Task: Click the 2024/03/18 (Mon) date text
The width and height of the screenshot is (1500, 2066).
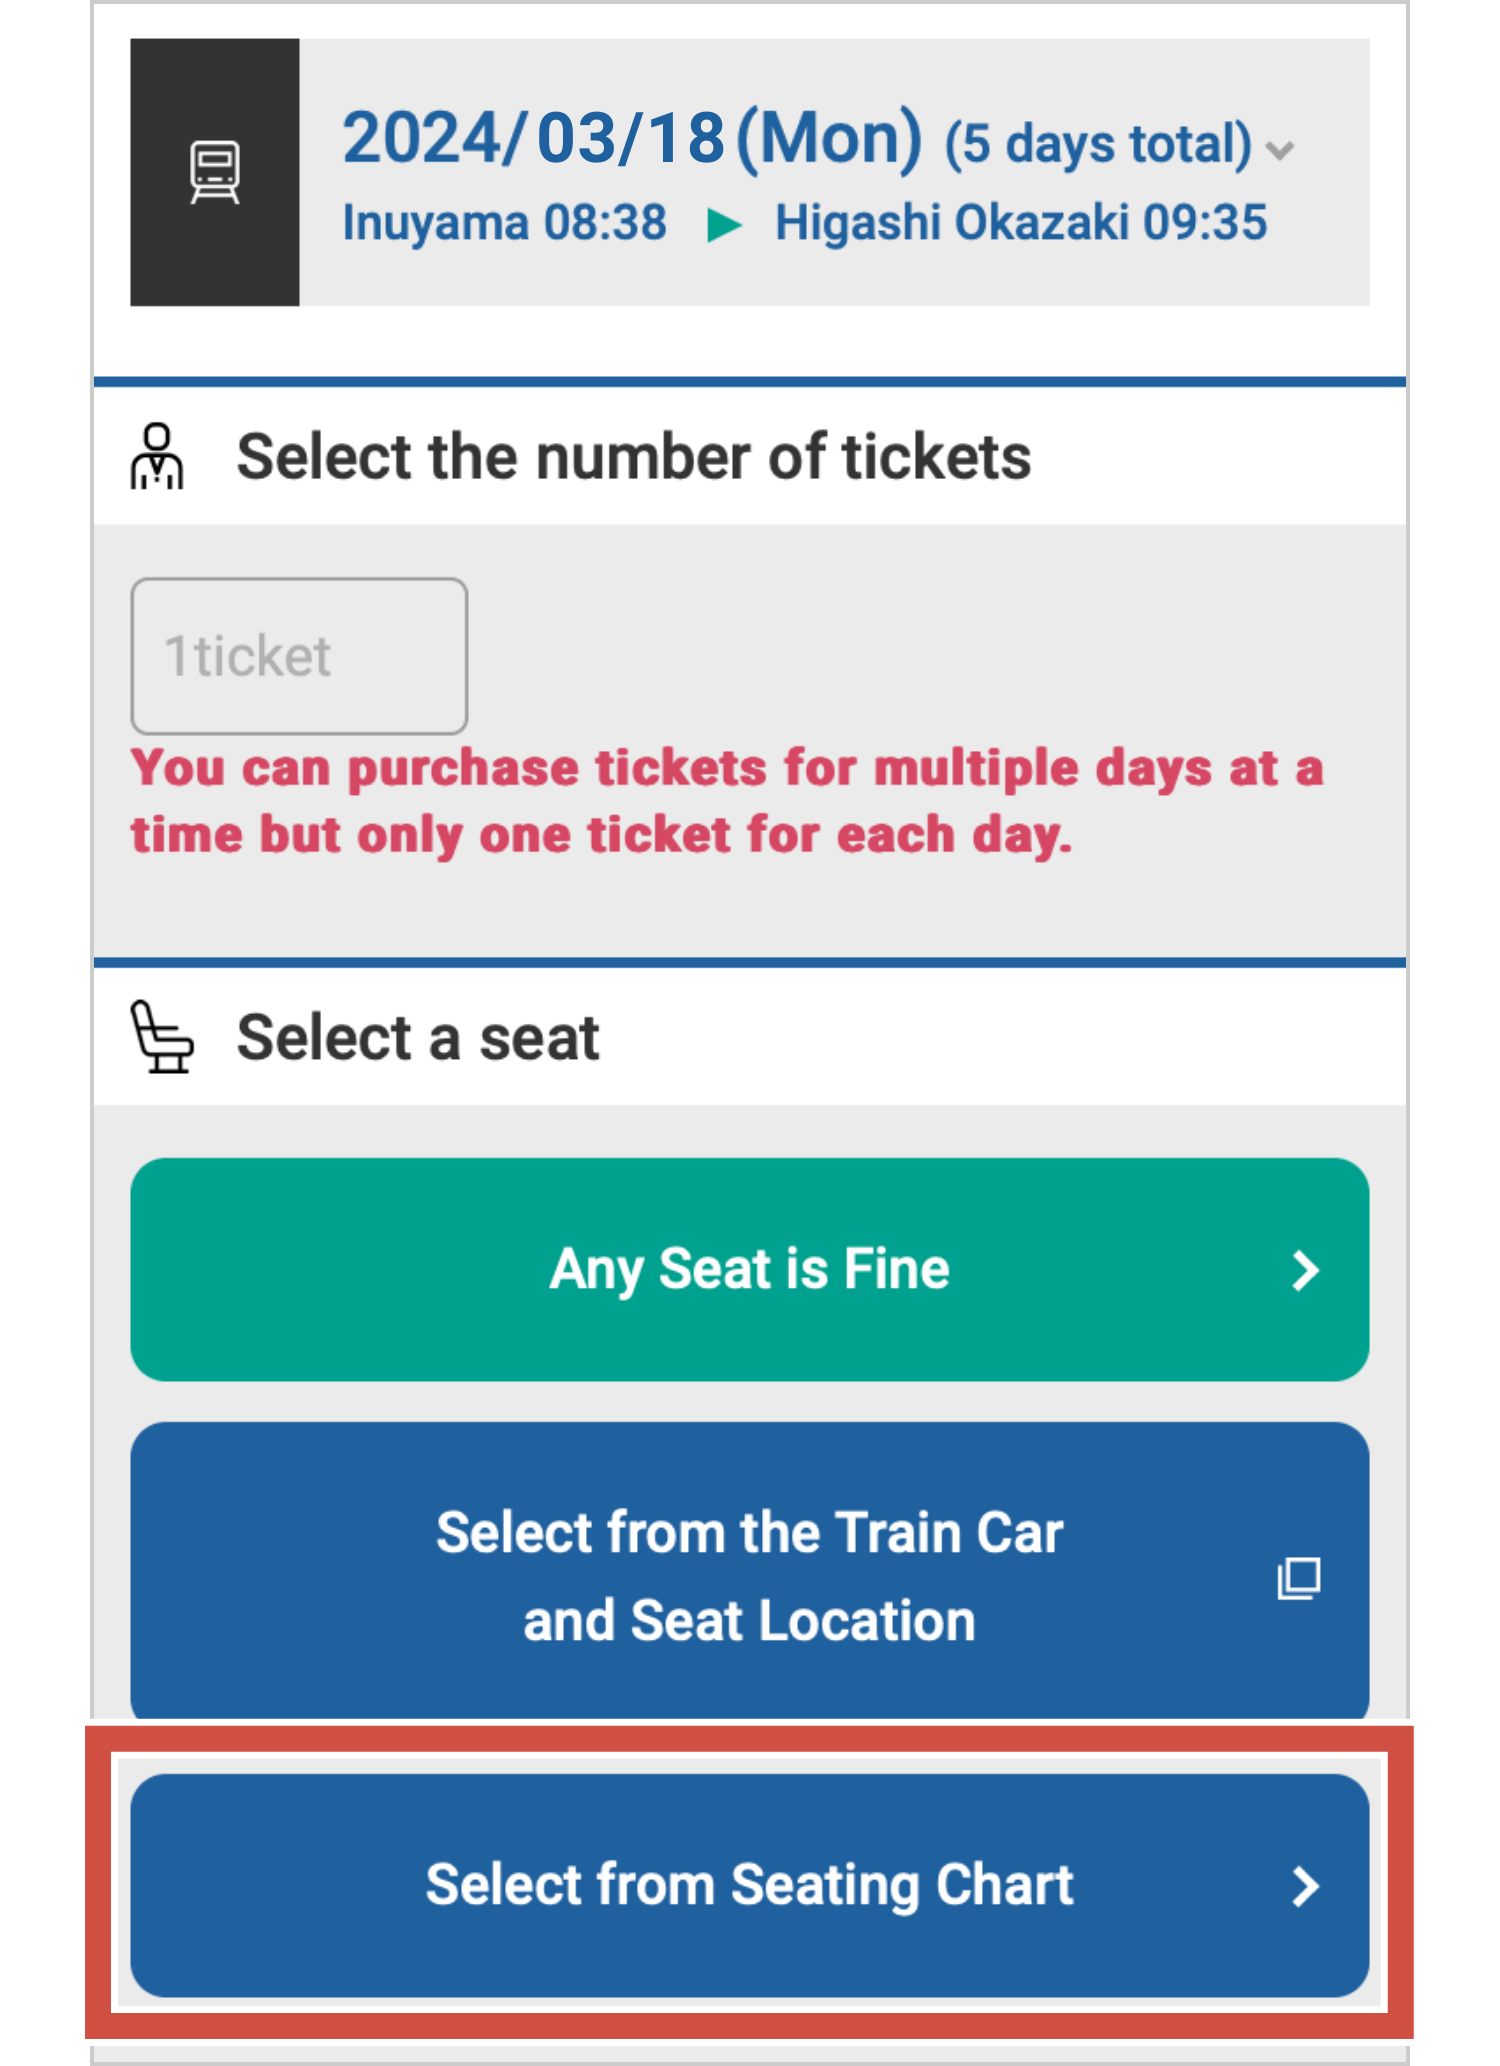Action: click(x=632, y=138)
